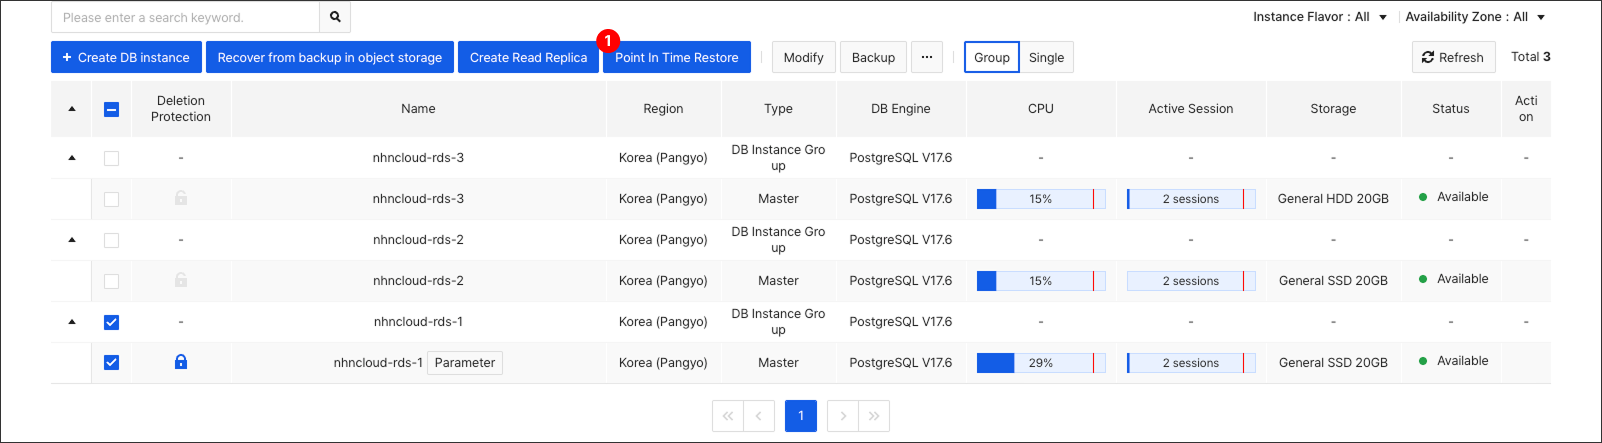This screenshot has width=1602, height=443.
Task: Go to the previous page arrow
Action: click(x=759, y=416)
